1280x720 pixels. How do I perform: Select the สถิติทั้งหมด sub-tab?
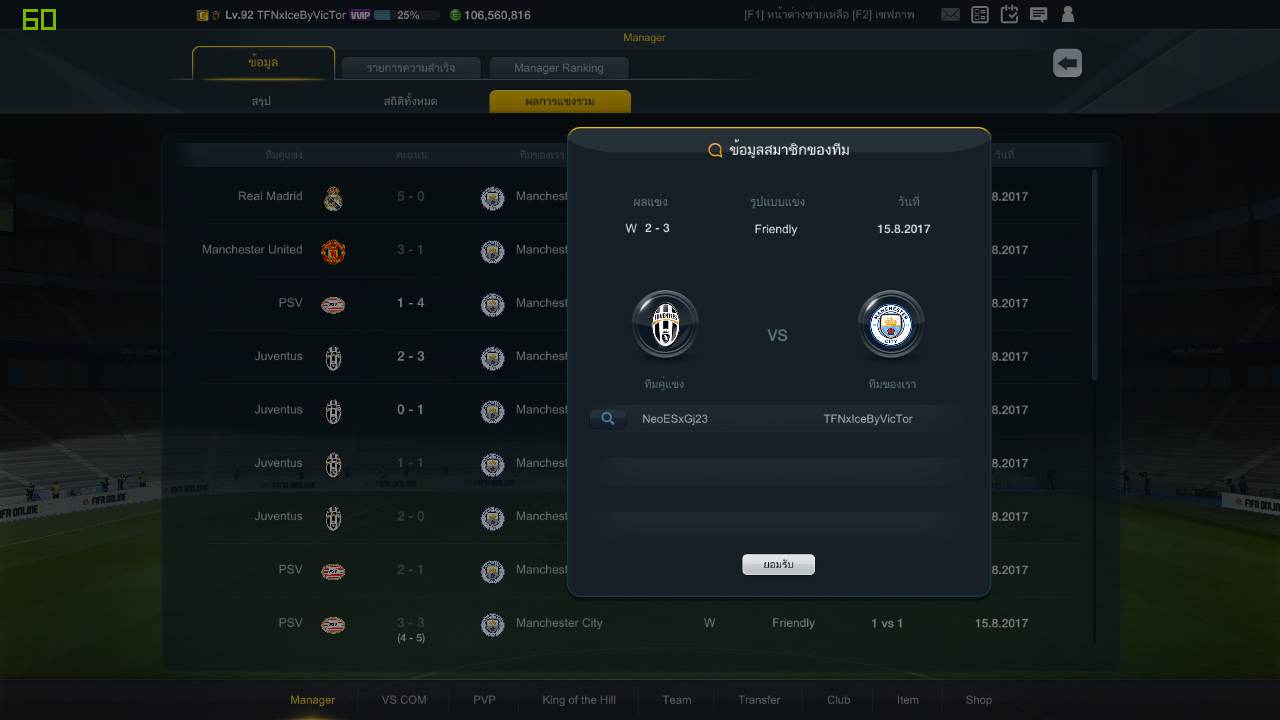(x=410, y=101)
